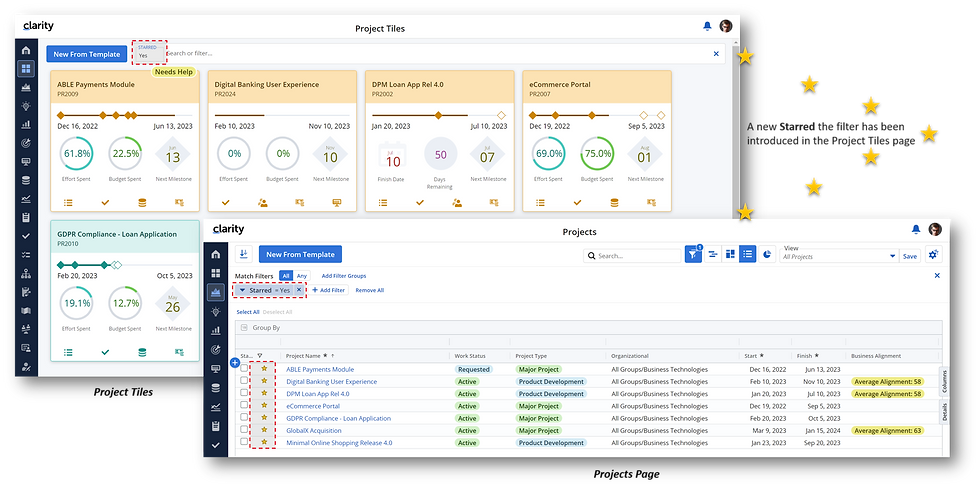
Task: Click Select All link
Action: 248,312
